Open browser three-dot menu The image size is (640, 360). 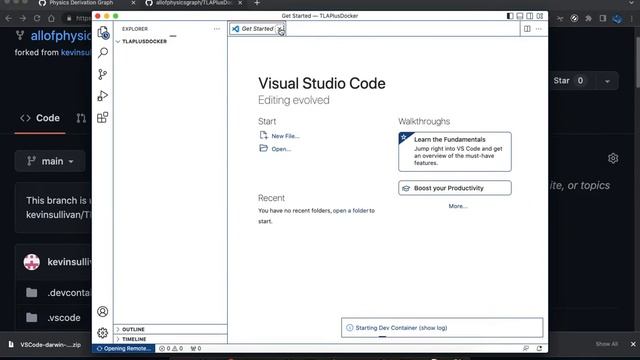click(x=631, y=18)
